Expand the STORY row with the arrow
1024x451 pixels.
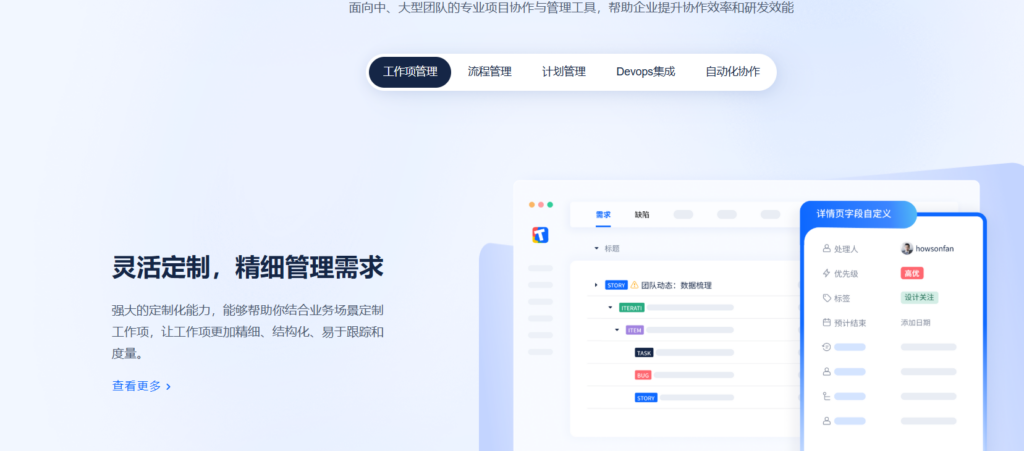point(596,285)
